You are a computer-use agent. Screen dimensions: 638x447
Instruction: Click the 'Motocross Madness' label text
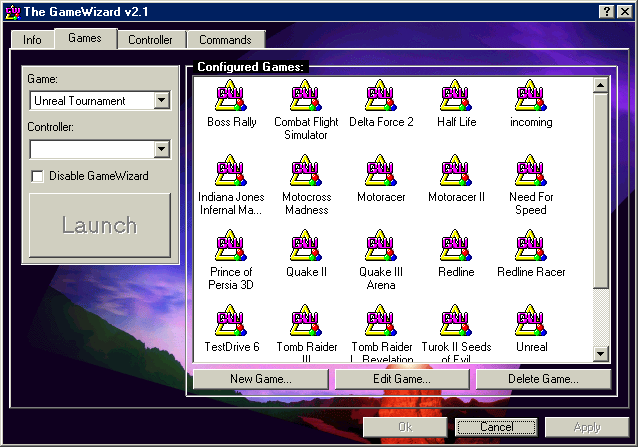click(x=306, y=203)
